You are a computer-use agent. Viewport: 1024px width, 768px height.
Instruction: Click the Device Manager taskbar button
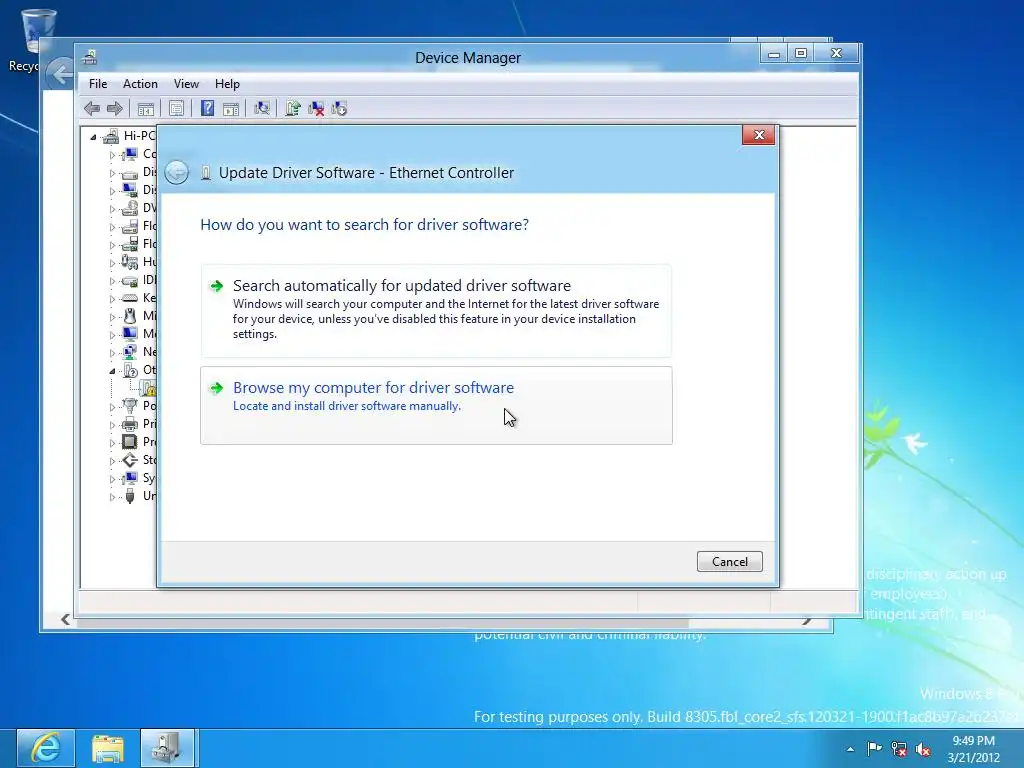coord(167,748)
